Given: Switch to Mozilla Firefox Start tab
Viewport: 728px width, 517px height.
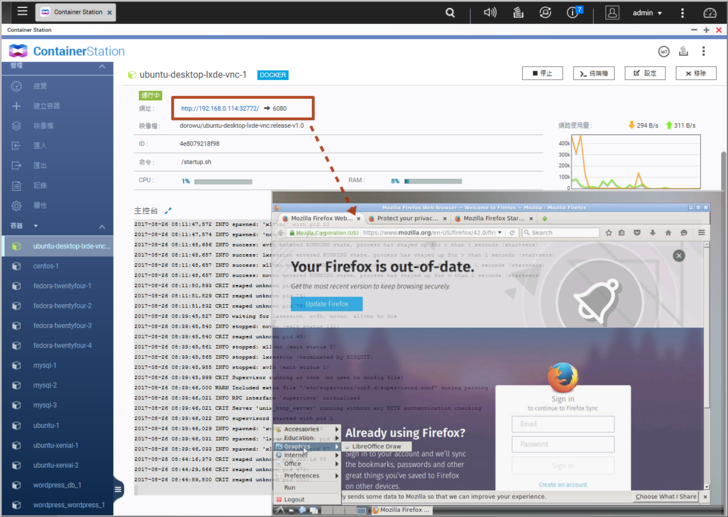Looking at the screenshot, I should pyautogui.click(x=494, y=218).
